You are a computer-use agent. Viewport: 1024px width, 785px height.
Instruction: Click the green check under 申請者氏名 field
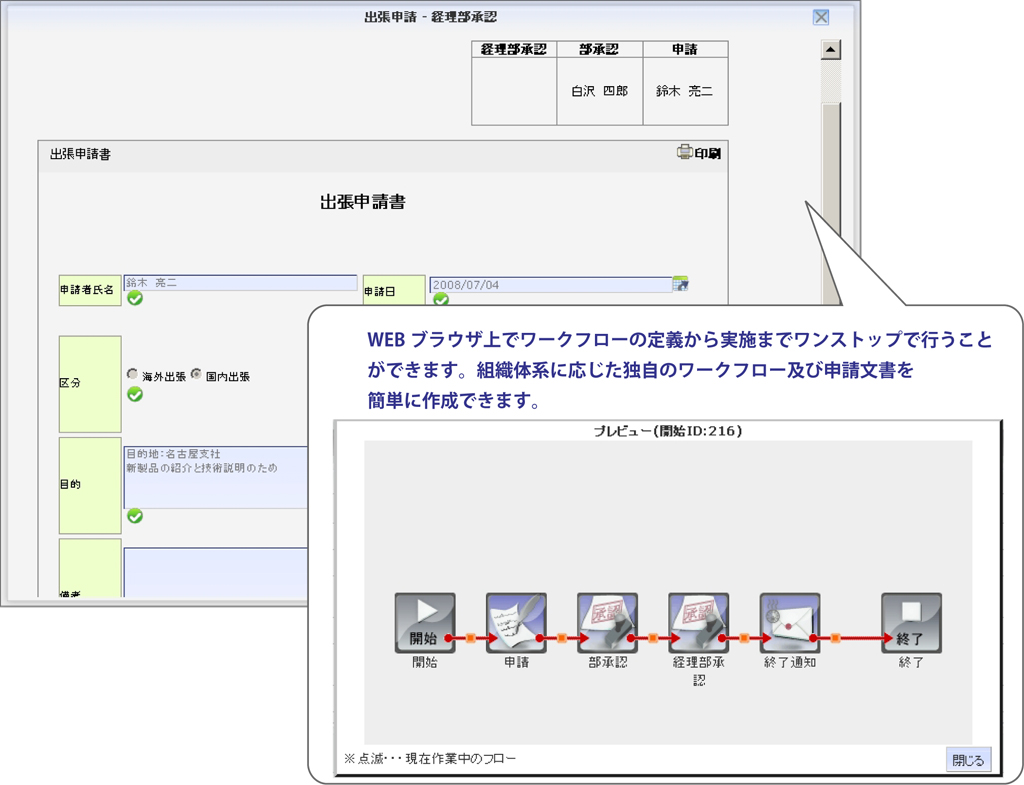[x=135, y=298]
